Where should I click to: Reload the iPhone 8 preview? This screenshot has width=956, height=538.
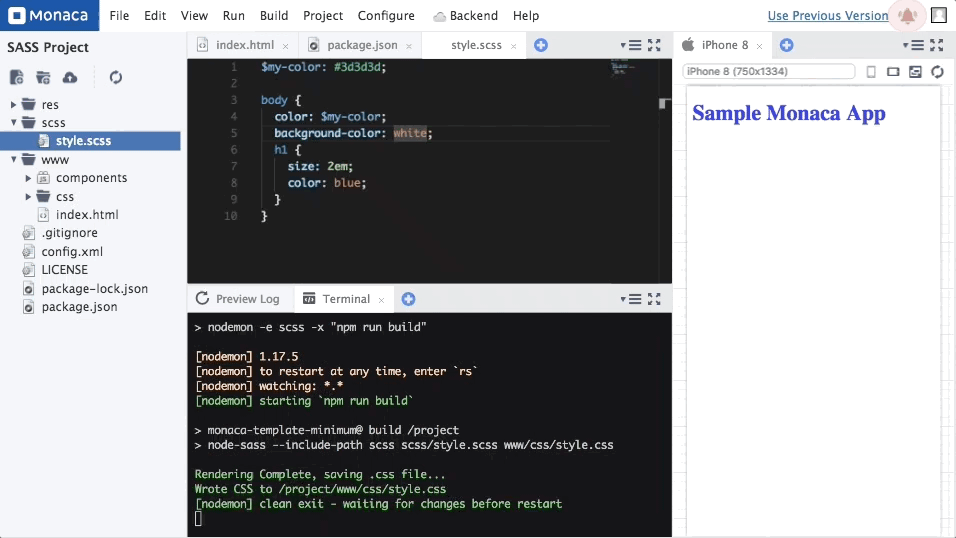938,72
